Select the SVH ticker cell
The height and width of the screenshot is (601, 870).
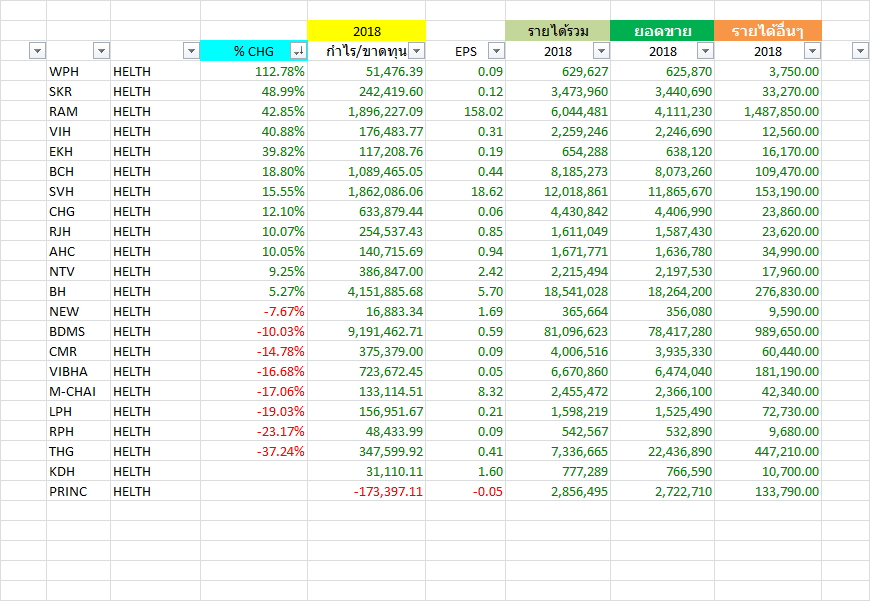pos(78,191)
